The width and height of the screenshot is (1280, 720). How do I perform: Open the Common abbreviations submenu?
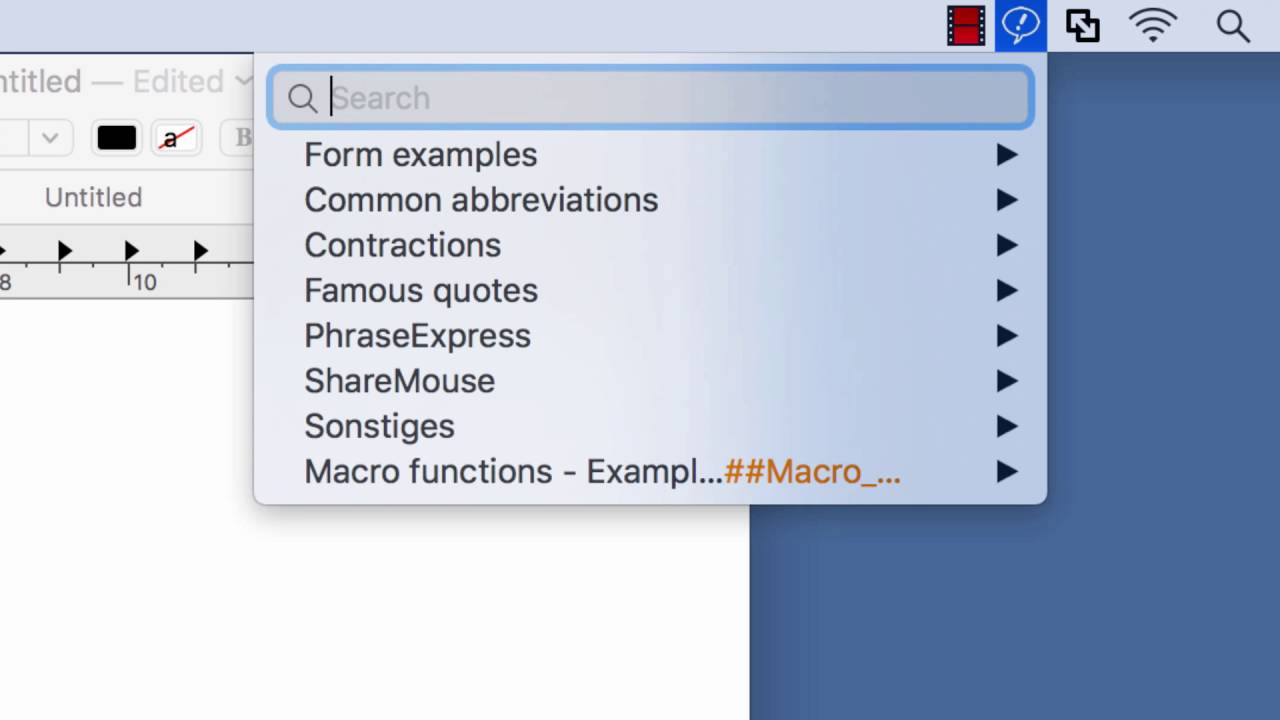point(481,200)
